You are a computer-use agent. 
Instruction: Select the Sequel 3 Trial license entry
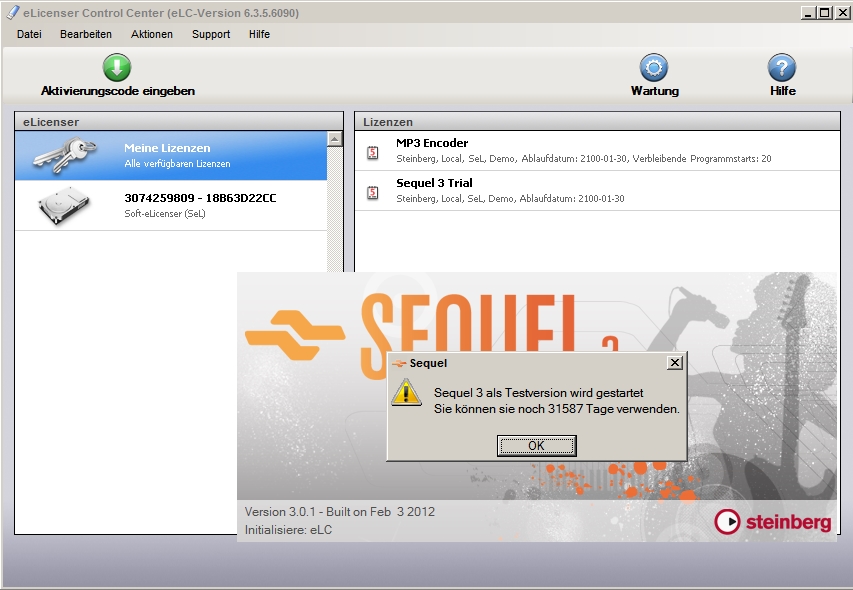[x=597, y=191]
